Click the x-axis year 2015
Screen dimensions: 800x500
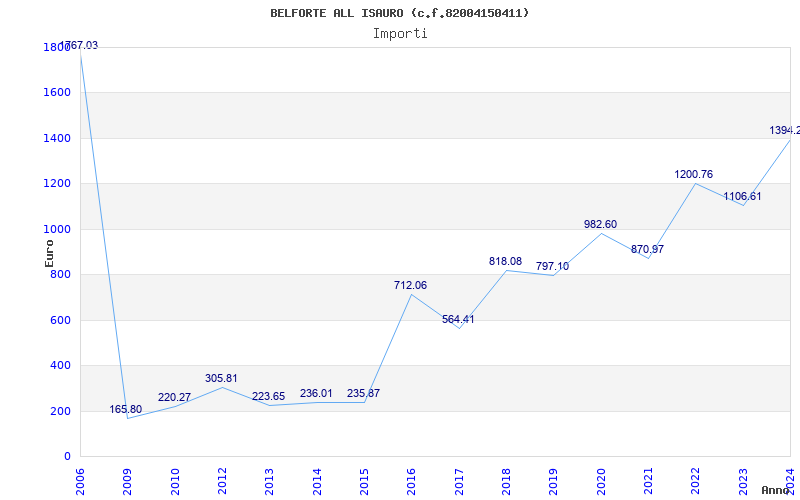tap(364, 482)
